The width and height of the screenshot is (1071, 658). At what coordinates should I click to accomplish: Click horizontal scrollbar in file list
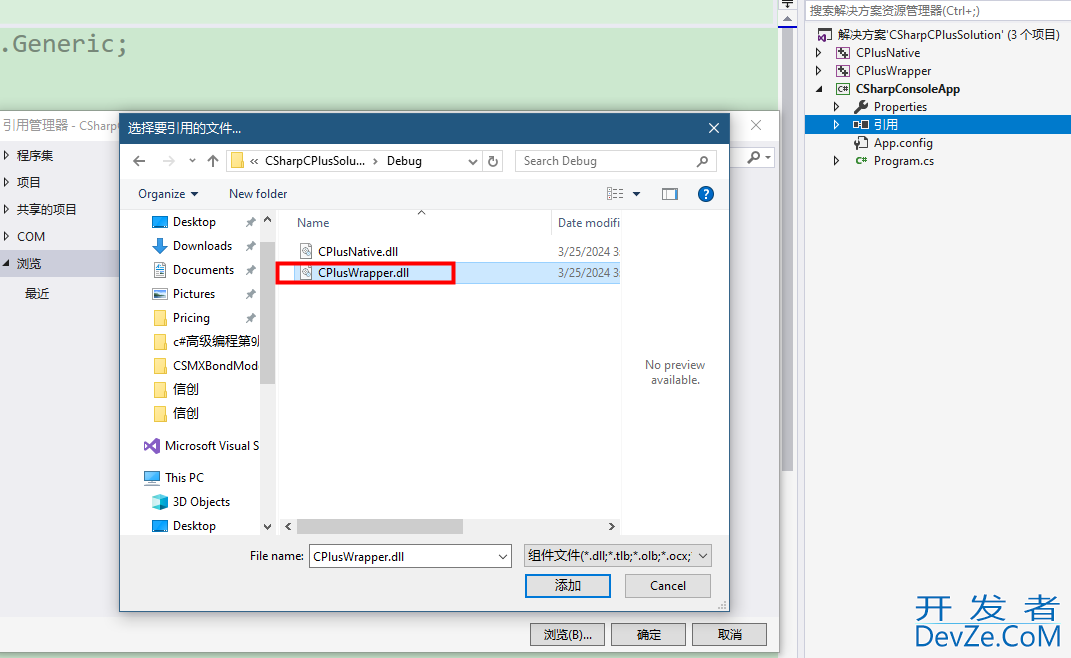pos(380,526)
